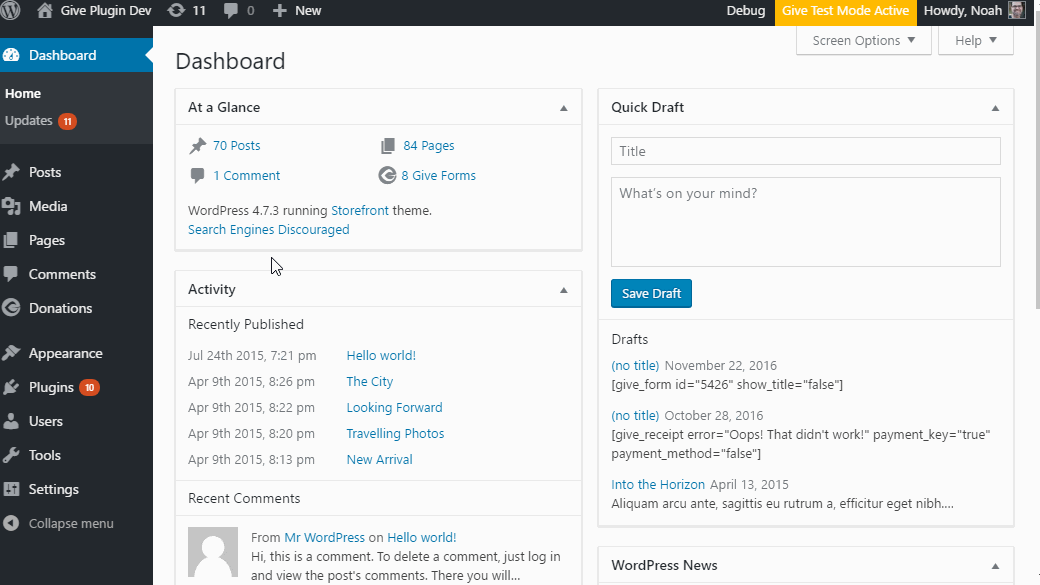Click the home icon beside Give Plugin Dev

click(x=44, y=11)
